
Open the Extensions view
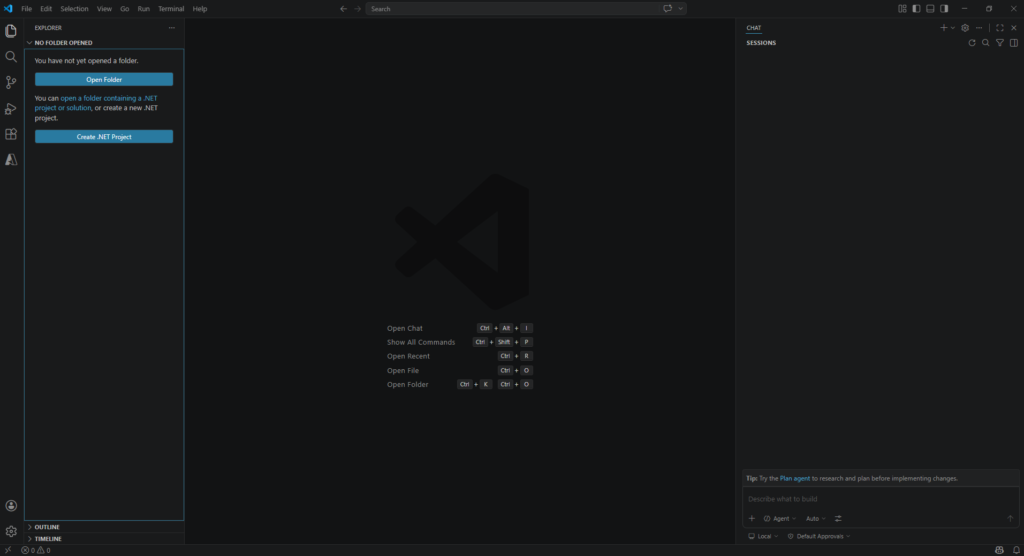point(11,134)
